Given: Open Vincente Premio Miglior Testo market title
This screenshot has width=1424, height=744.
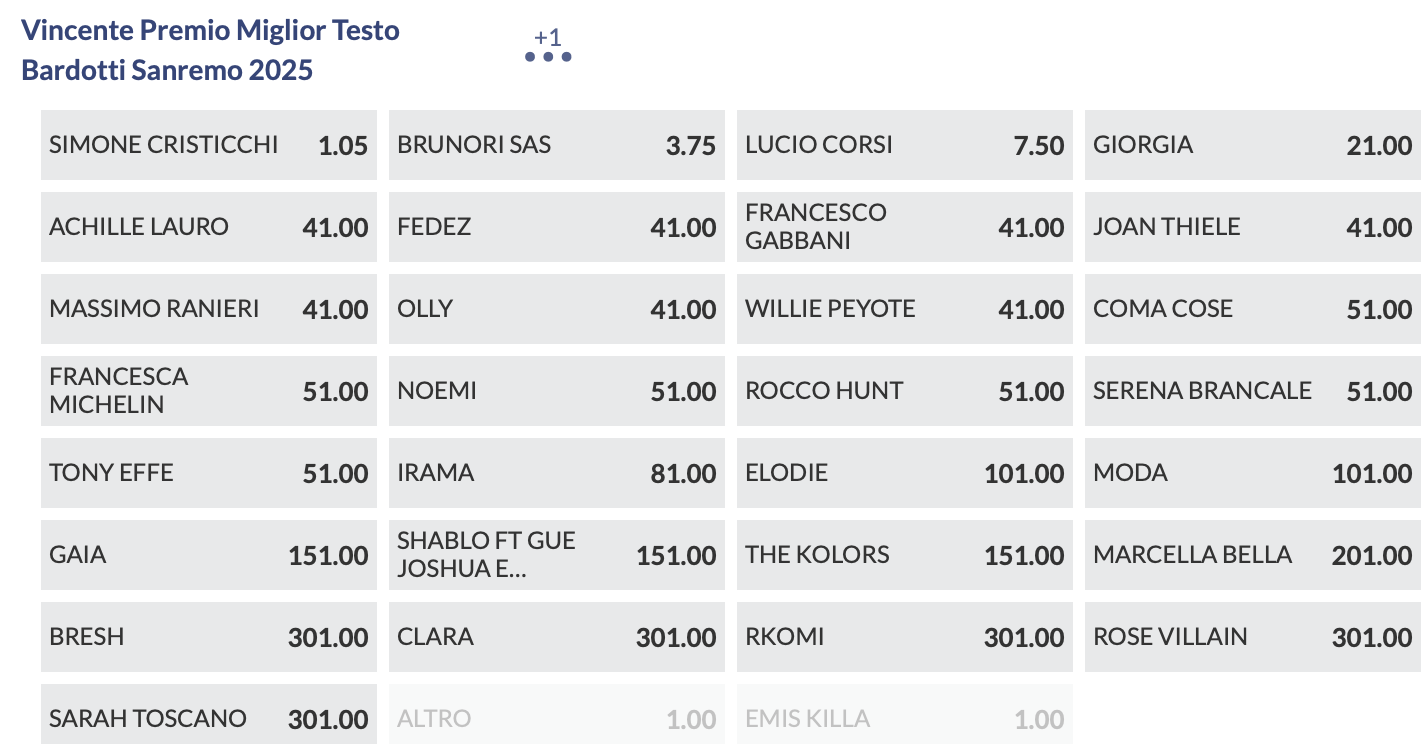Looking at the screenshot, I should (210, 50).
